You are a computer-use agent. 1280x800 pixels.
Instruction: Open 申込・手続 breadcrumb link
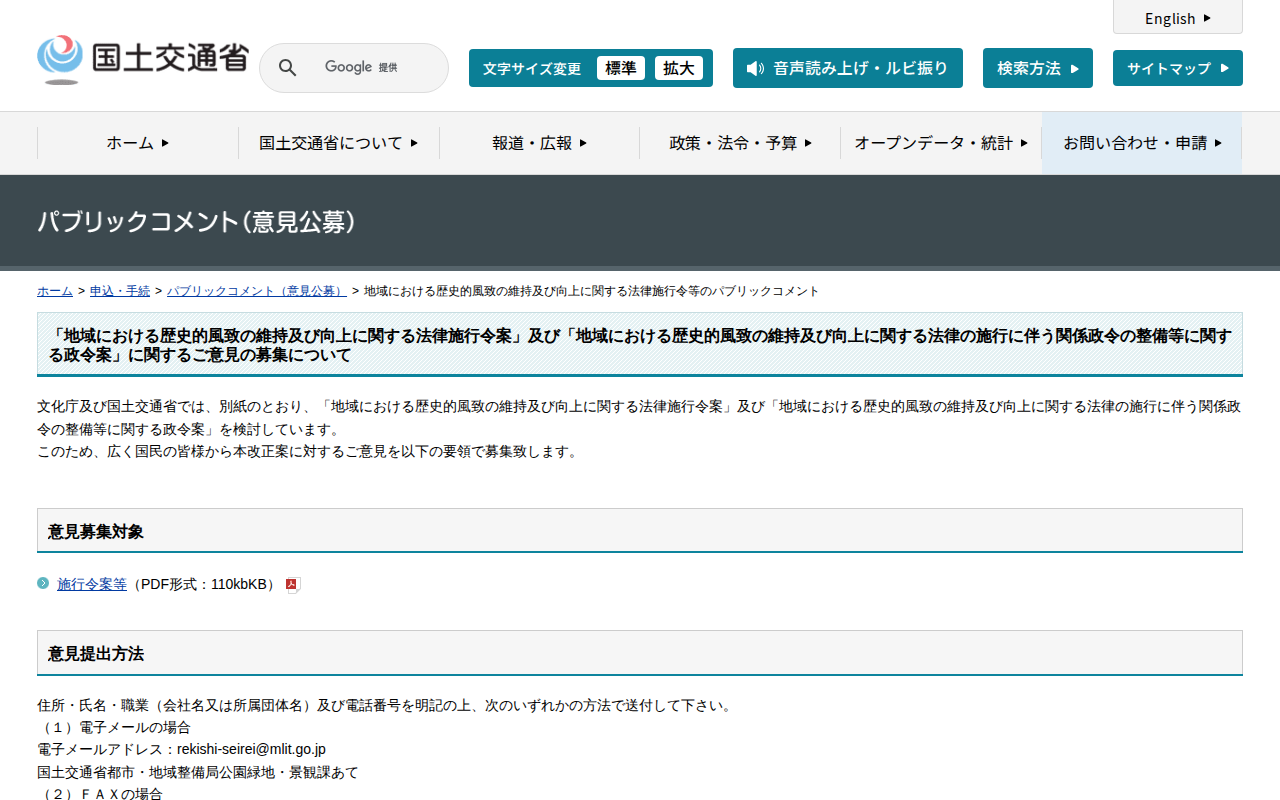[x=120, y=291]
